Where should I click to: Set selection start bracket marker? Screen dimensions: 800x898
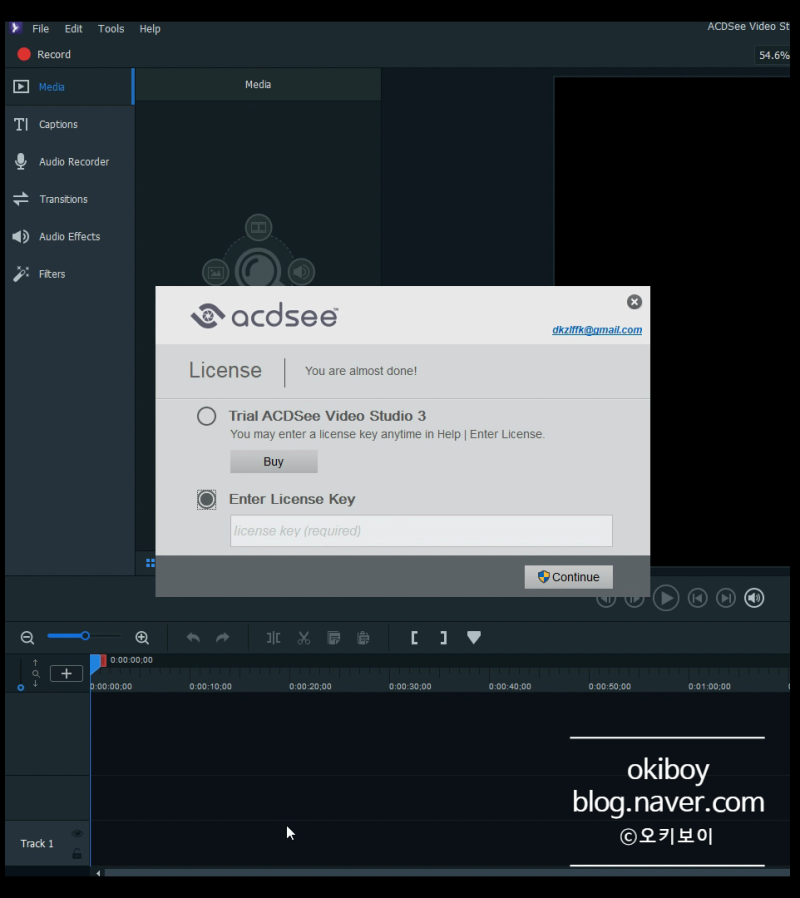pos(414,637)
